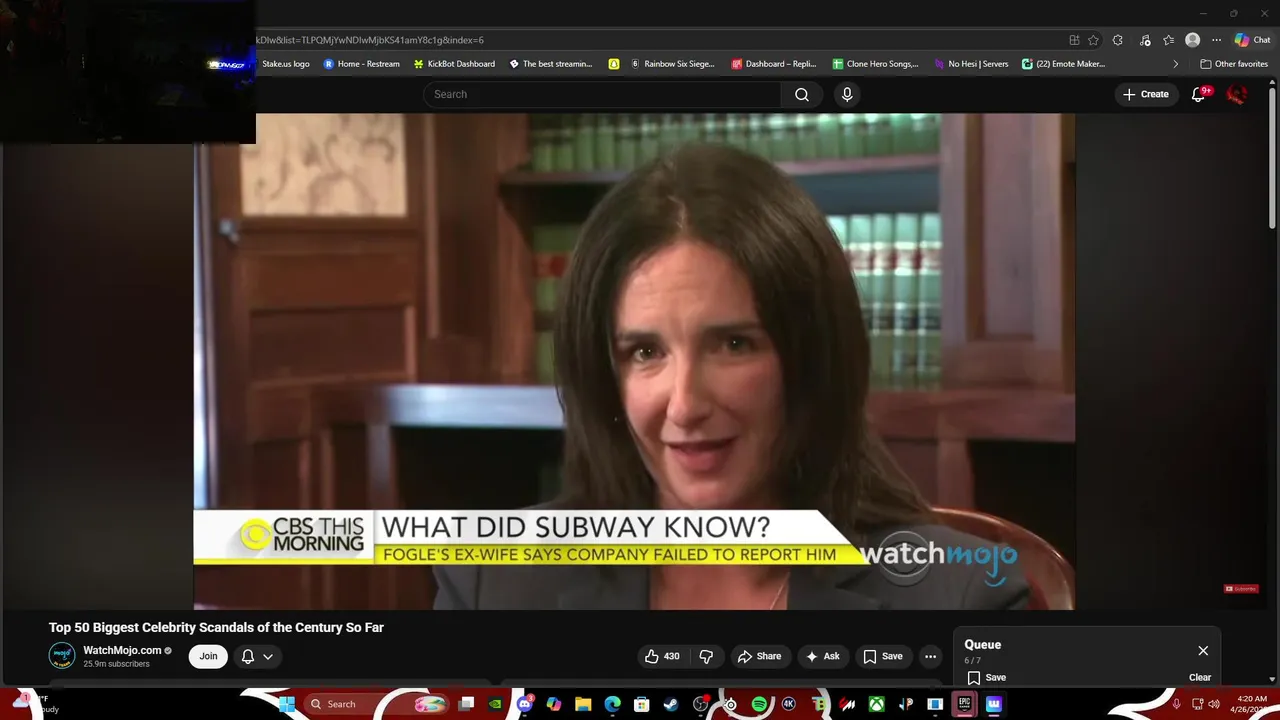This screenshot has height=720, width=1280.
Task: Open Stake.us logo bookmark
Action: (x=285, y=64)
